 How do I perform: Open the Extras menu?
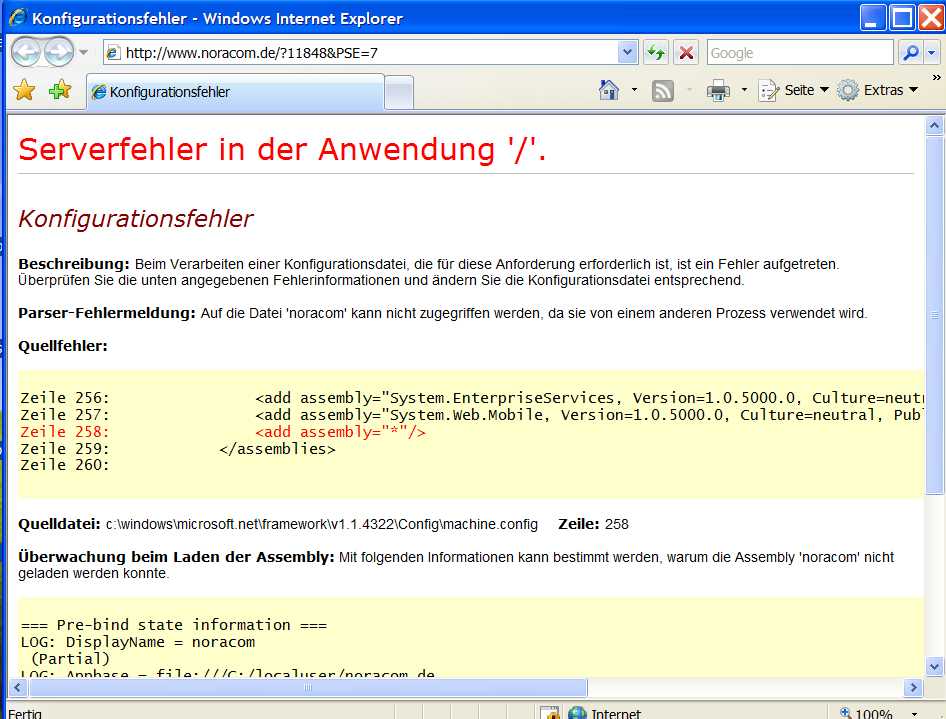tap(878, 90)
